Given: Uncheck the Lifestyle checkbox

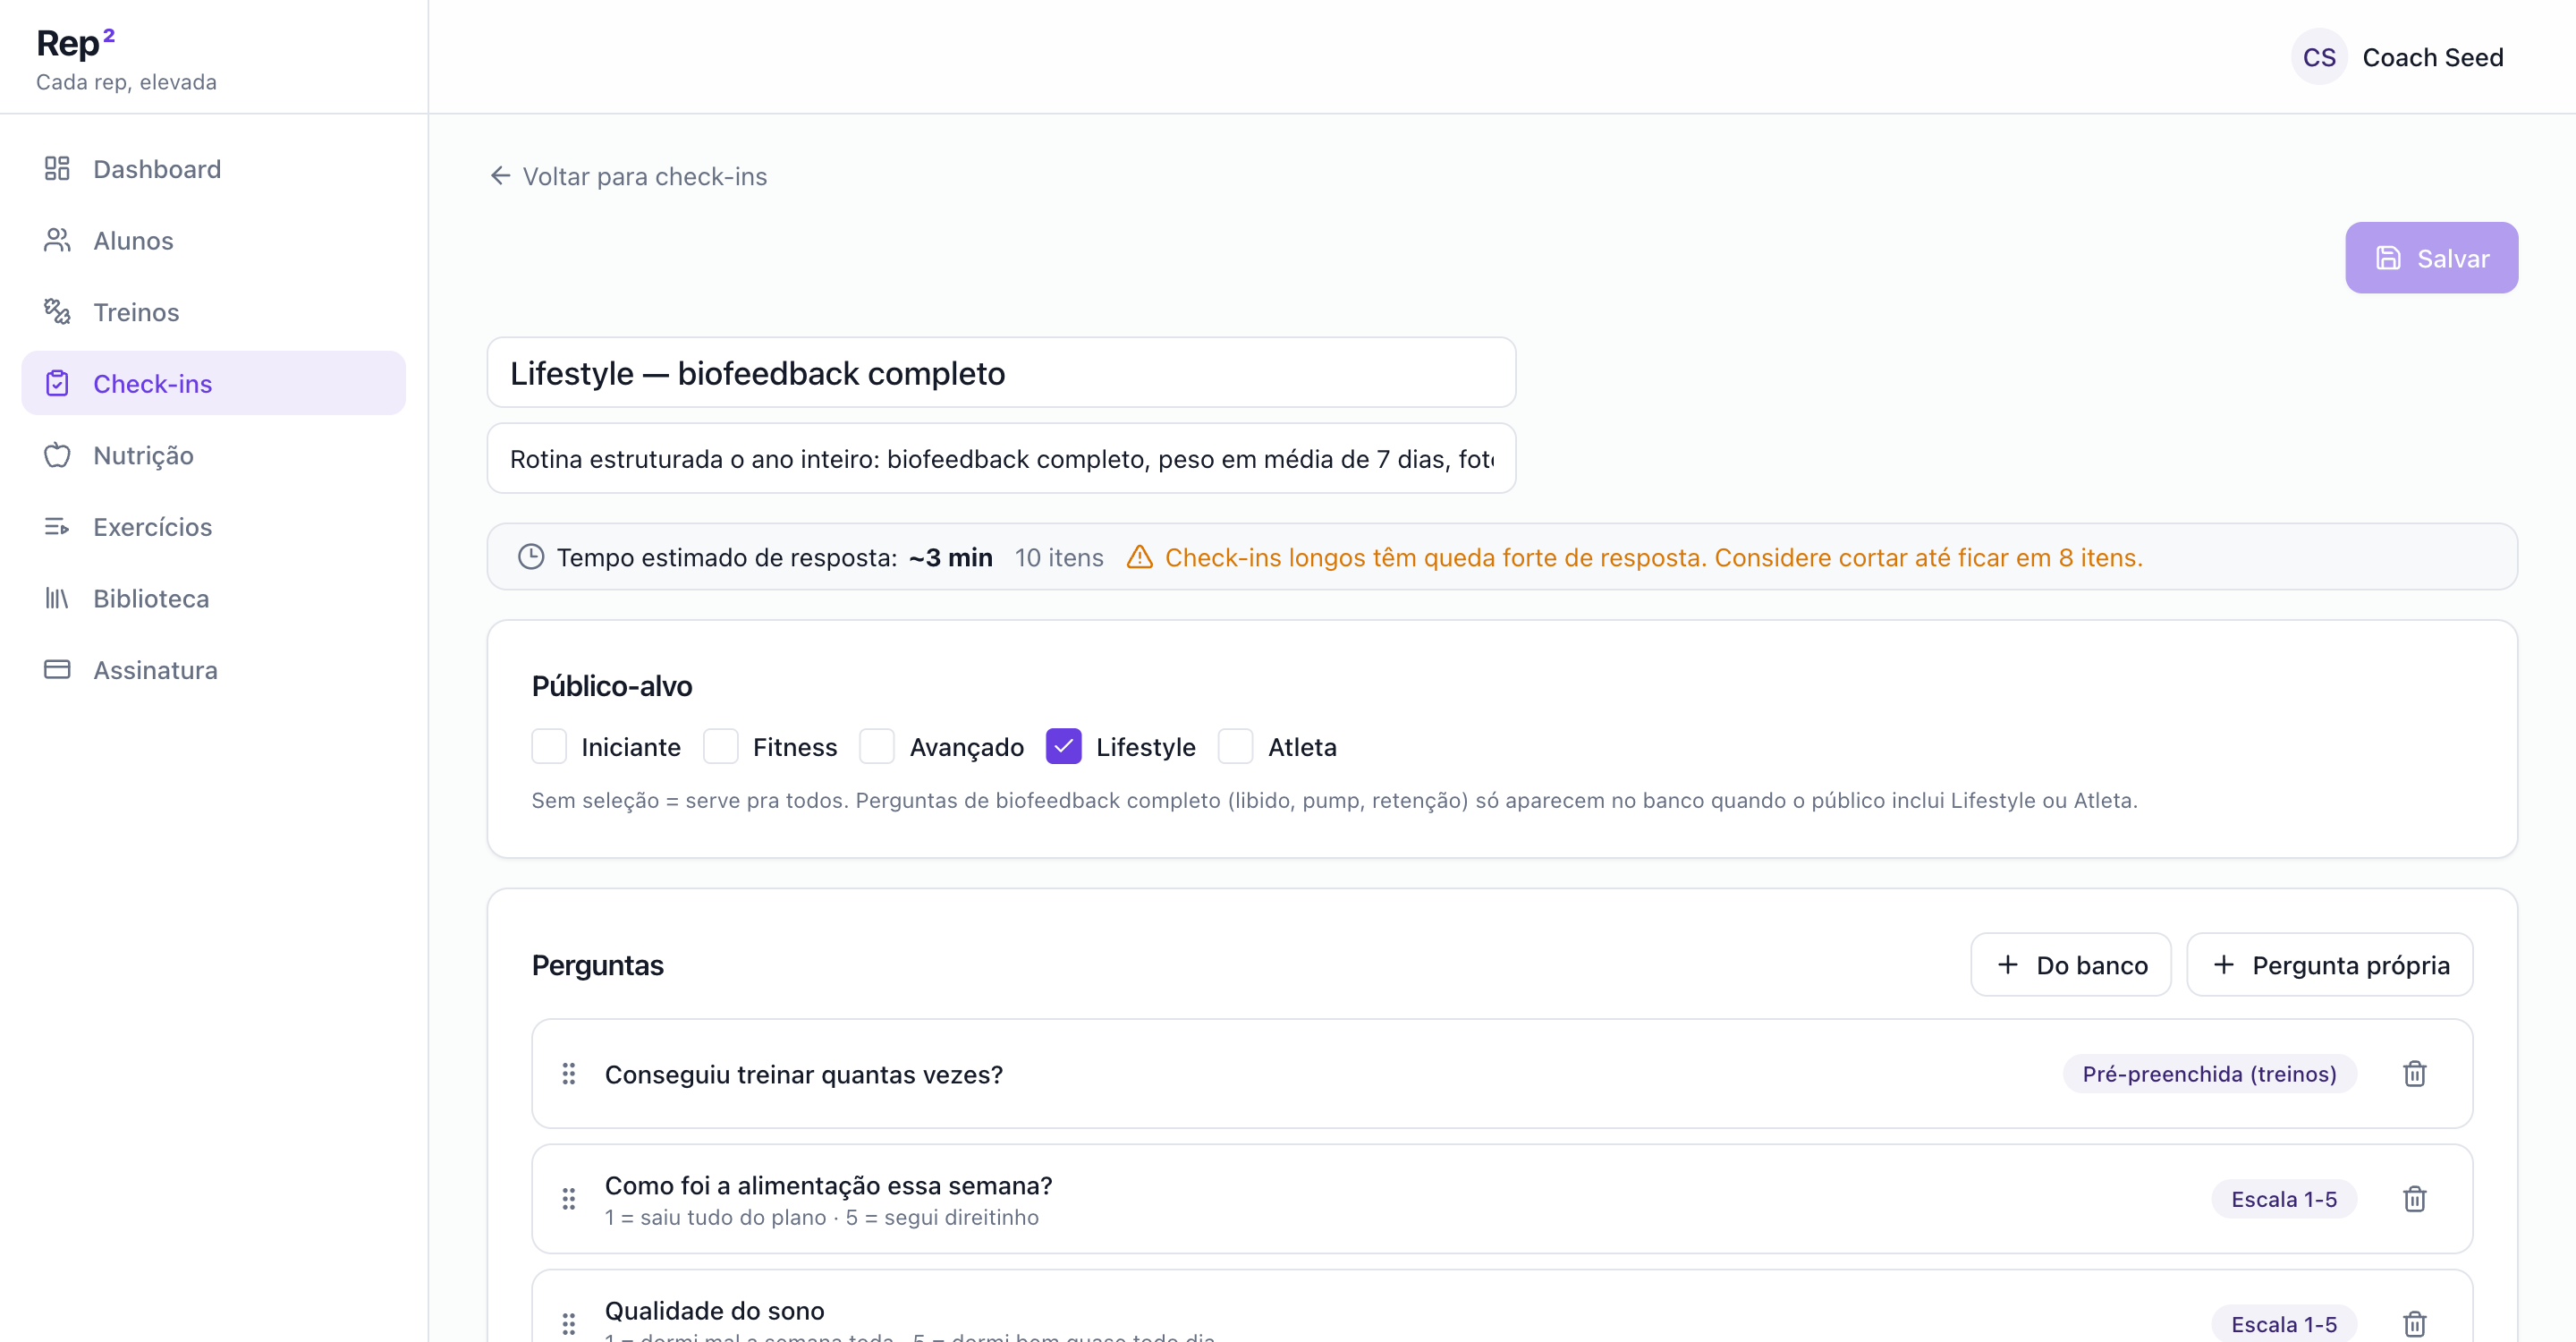Looking at the screenshot, I should click(1064, 747).
